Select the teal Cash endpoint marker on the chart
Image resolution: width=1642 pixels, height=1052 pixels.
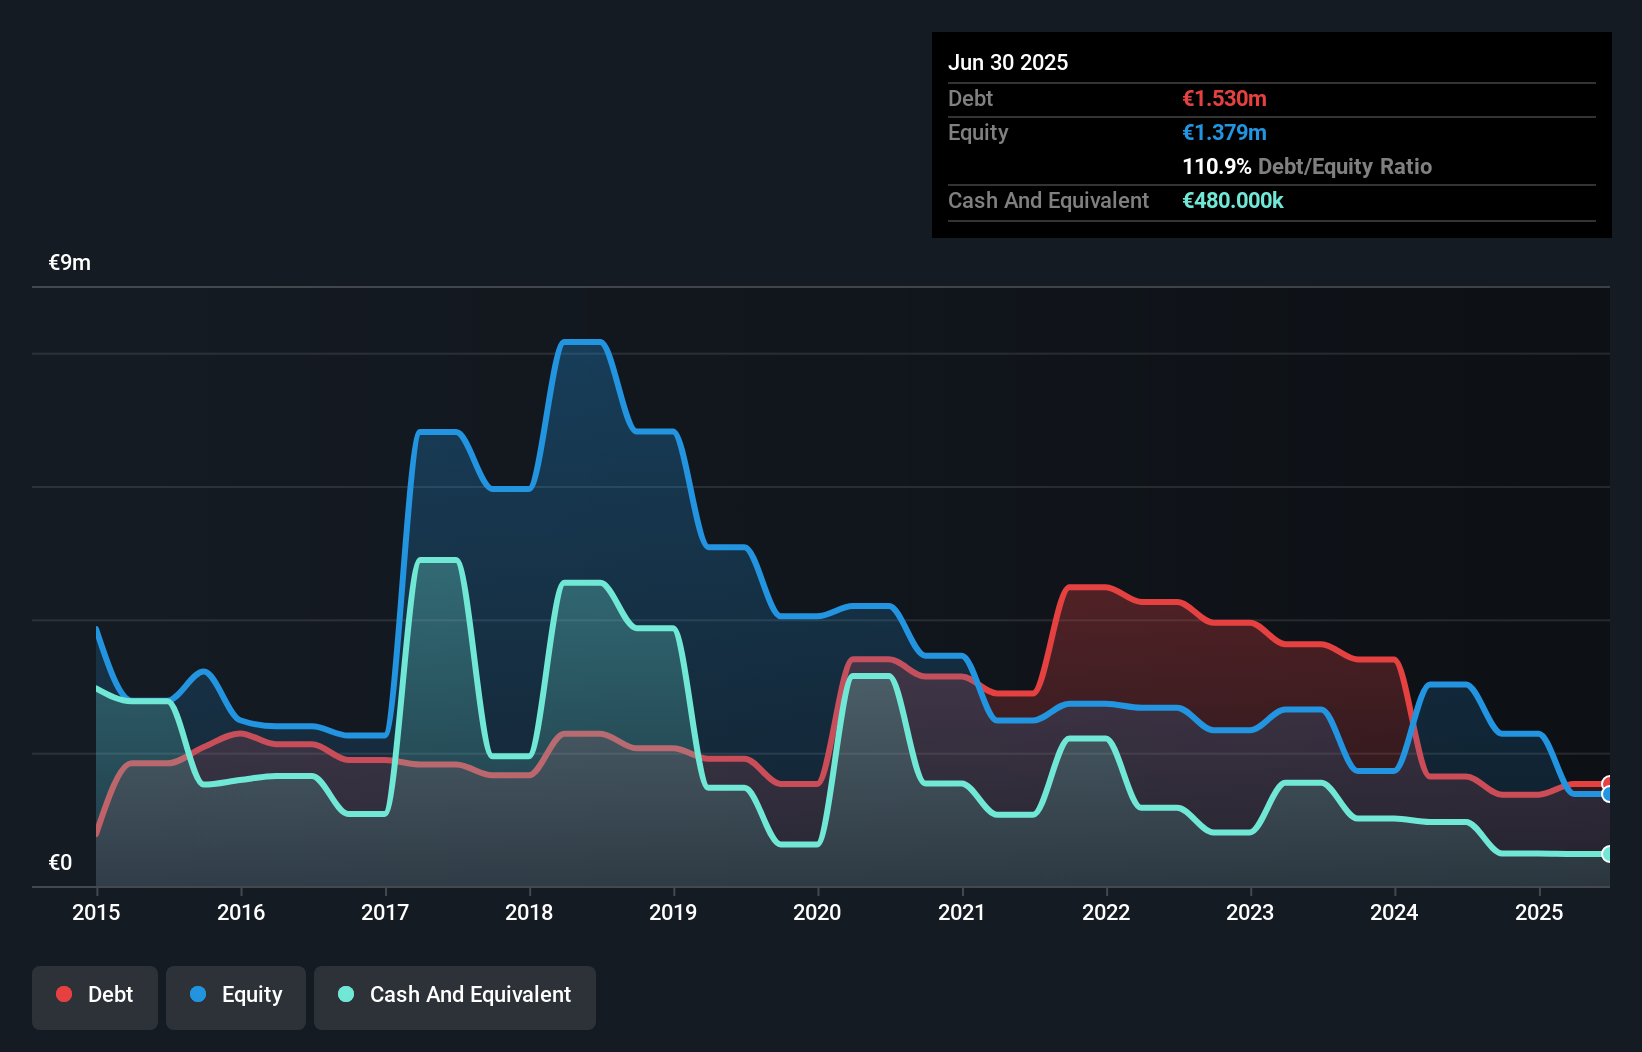(x=1607, y=855)
